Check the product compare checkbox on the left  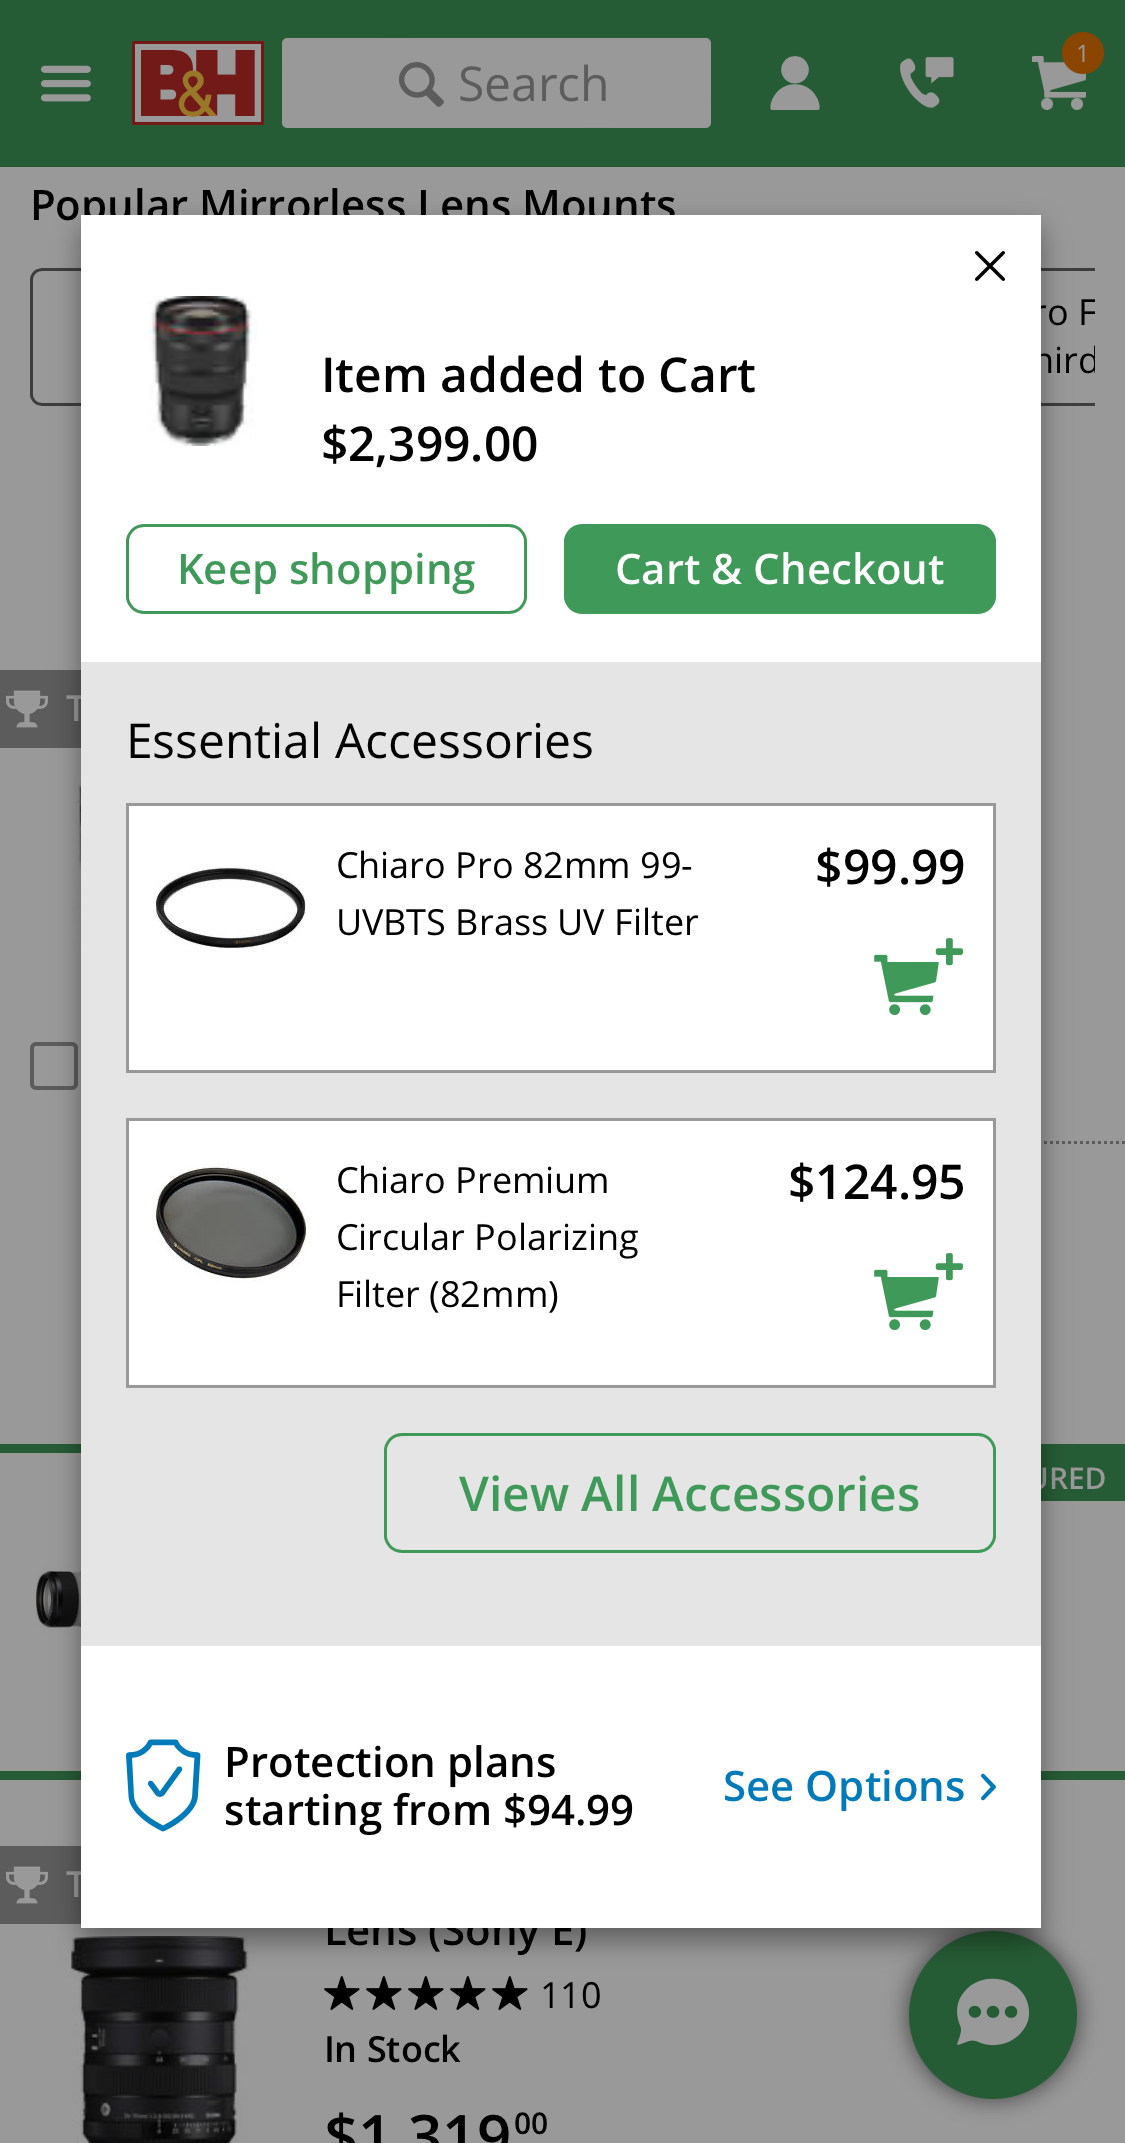55,1065
